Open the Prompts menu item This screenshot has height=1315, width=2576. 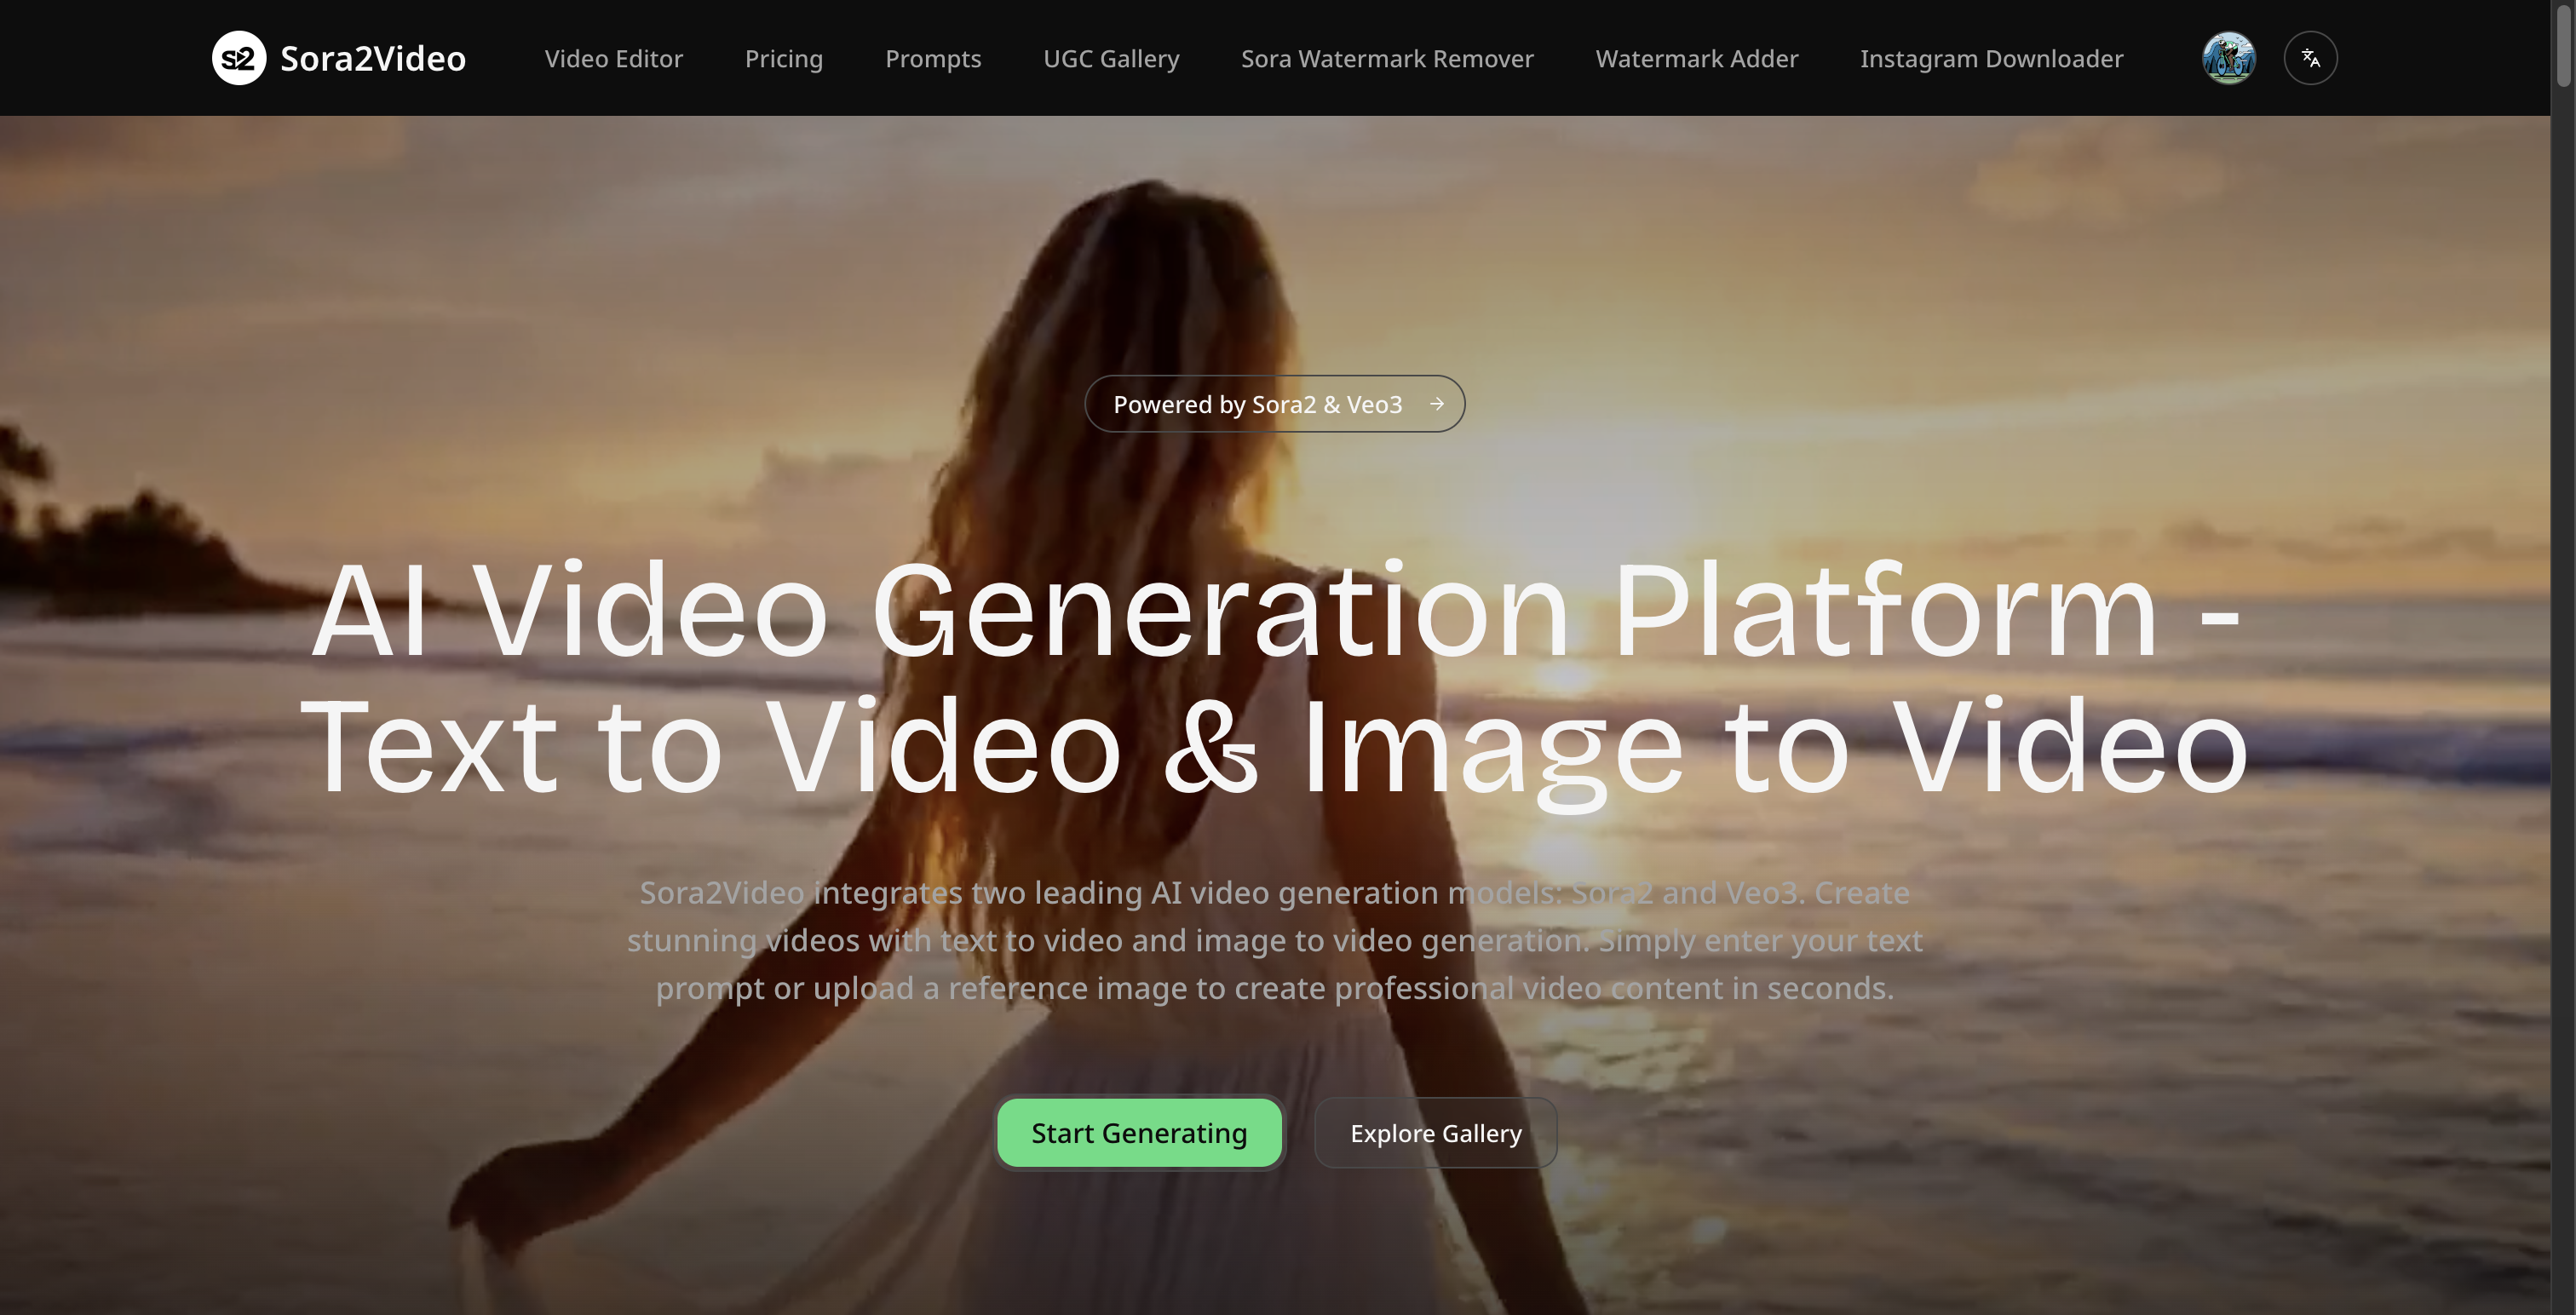tap(932, 59)
